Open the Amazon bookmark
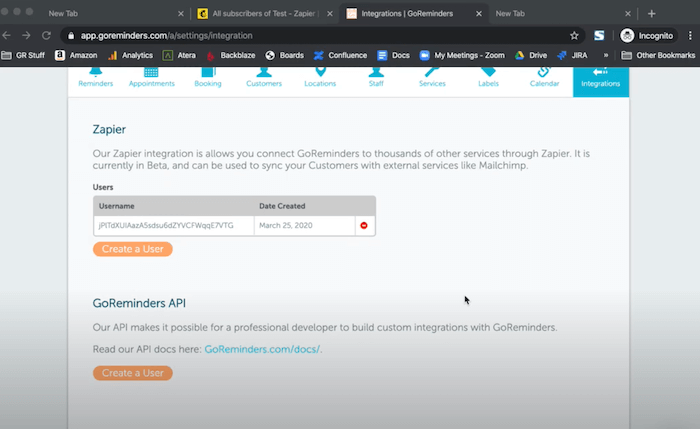 tap(76, 55)
